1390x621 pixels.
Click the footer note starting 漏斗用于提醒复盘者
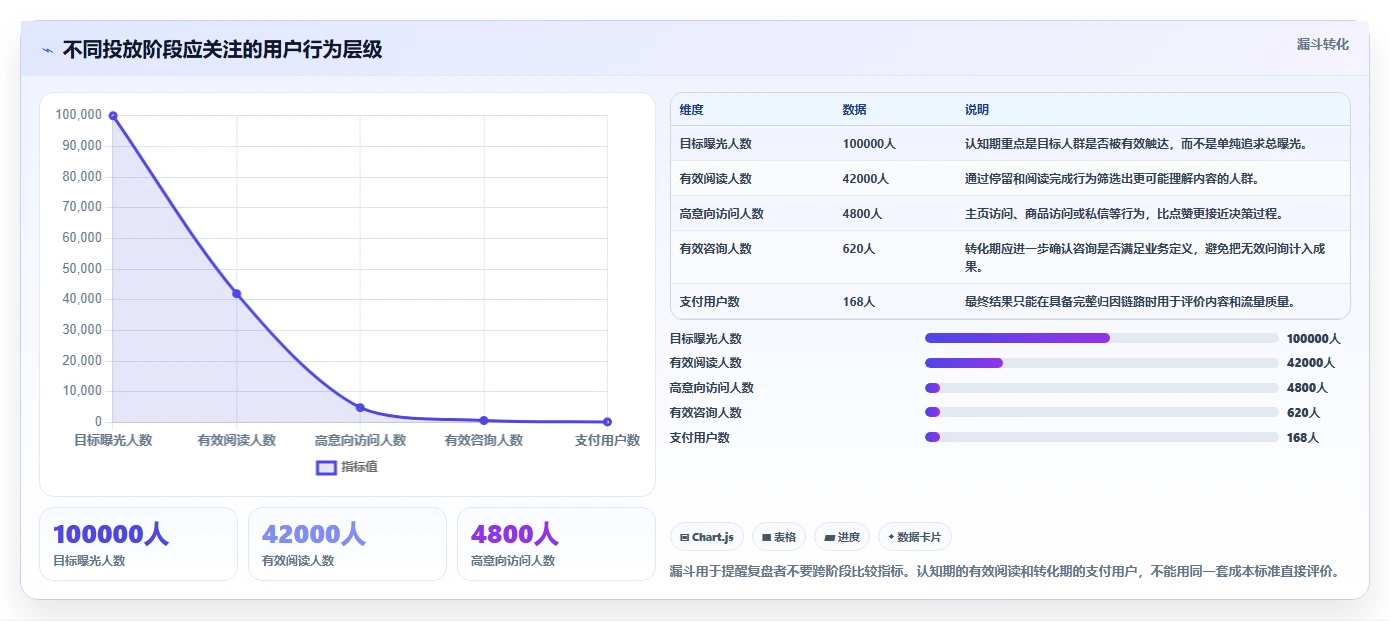click(x=1004, y=572)
